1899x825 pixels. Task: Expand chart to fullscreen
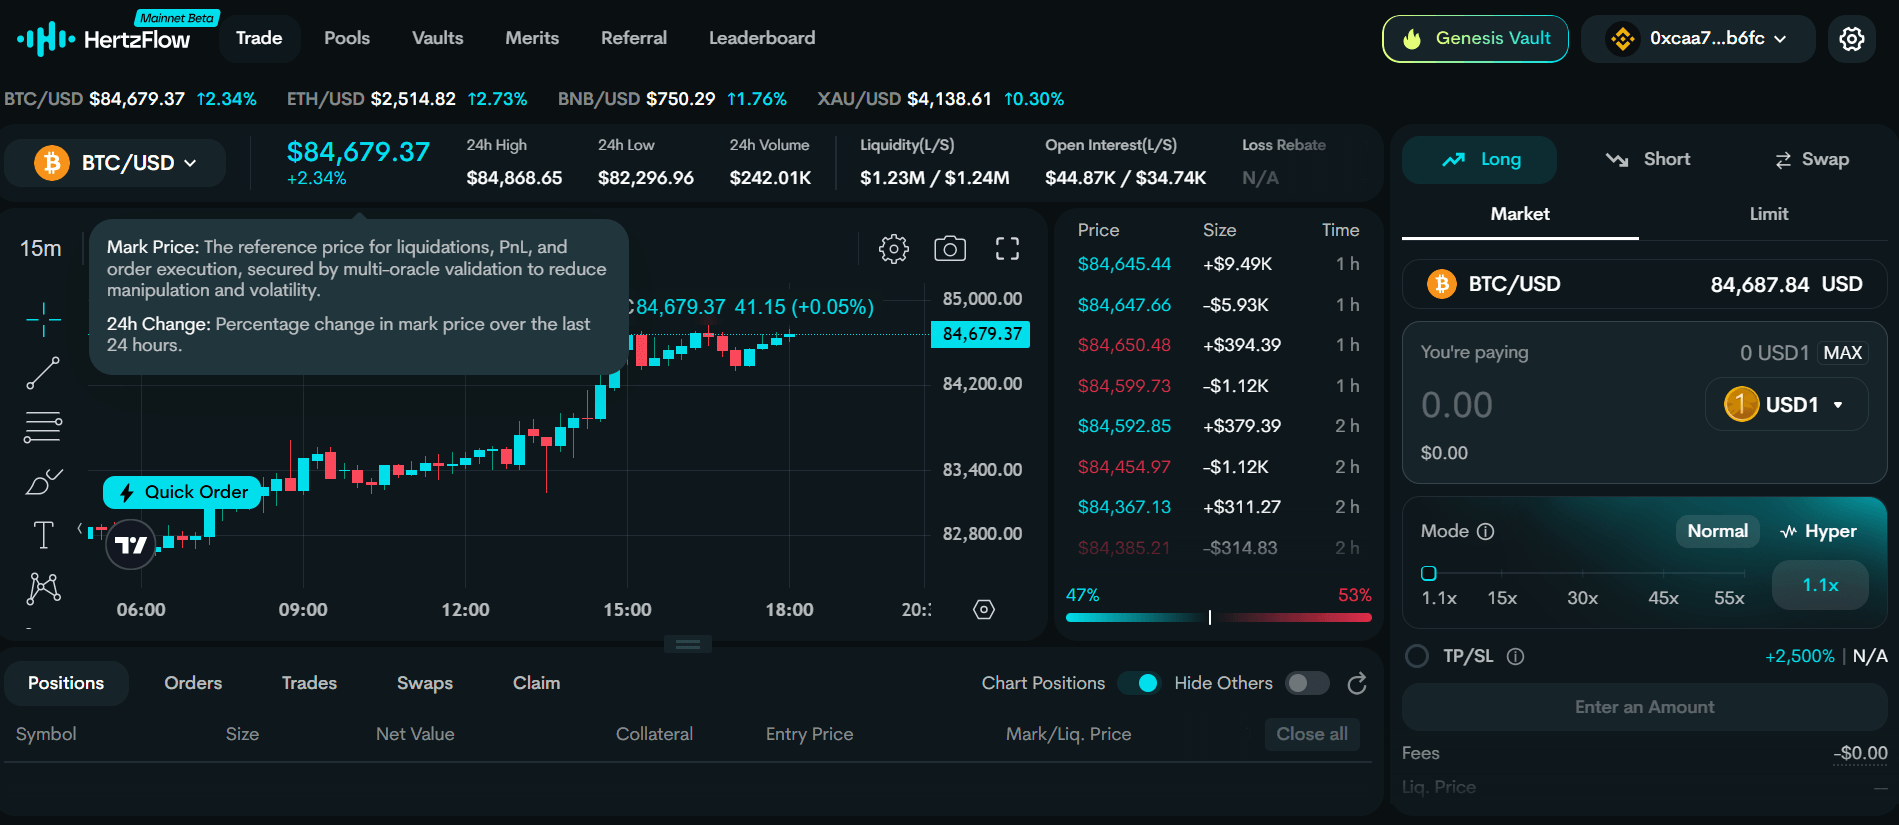pos(1007,248)
